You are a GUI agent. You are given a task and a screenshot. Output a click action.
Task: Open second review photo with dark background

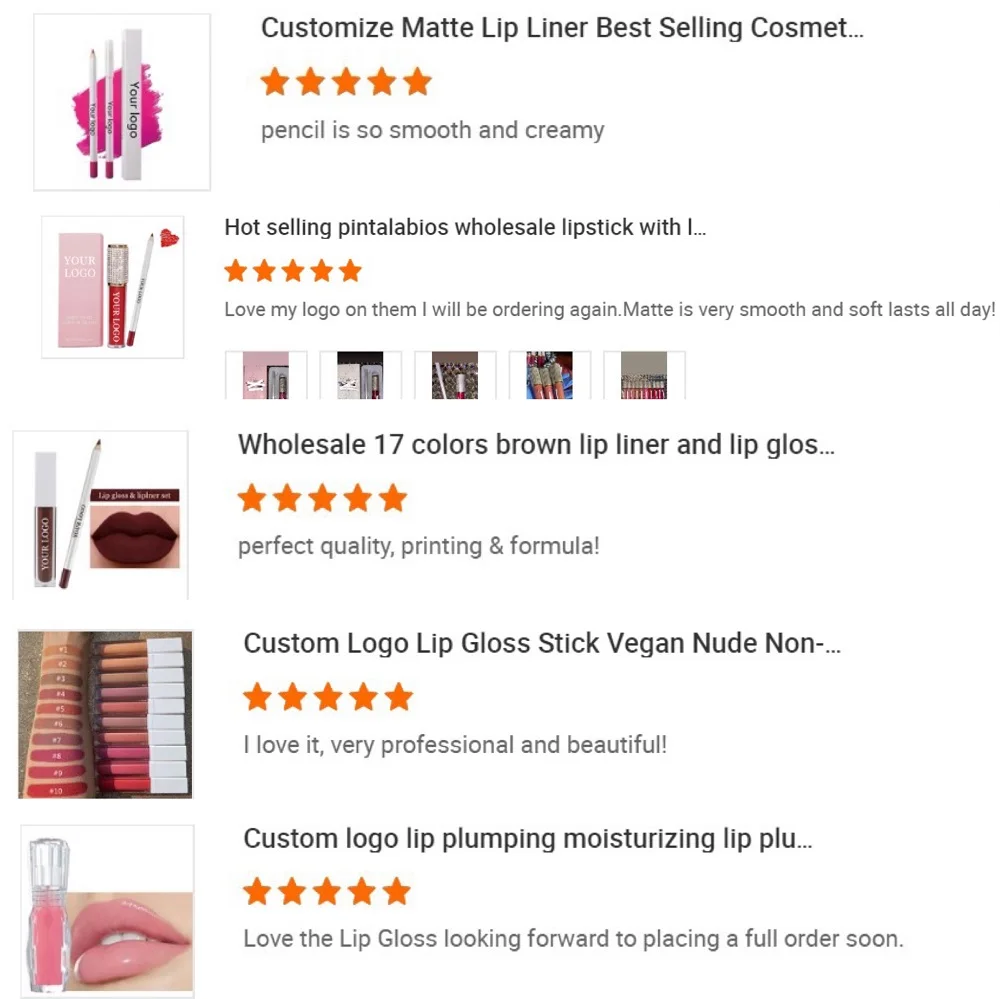pyautogui.click(x=360, y=376)
